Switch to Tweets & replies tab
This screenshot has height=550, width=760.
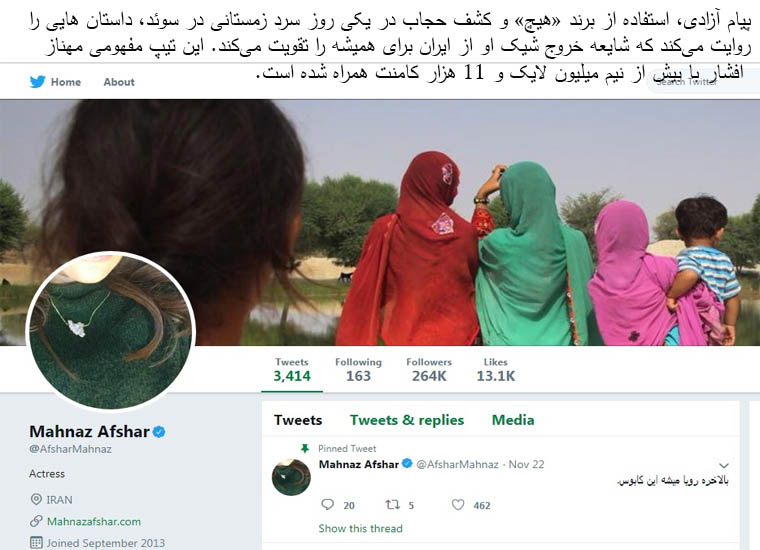(407, 420)
